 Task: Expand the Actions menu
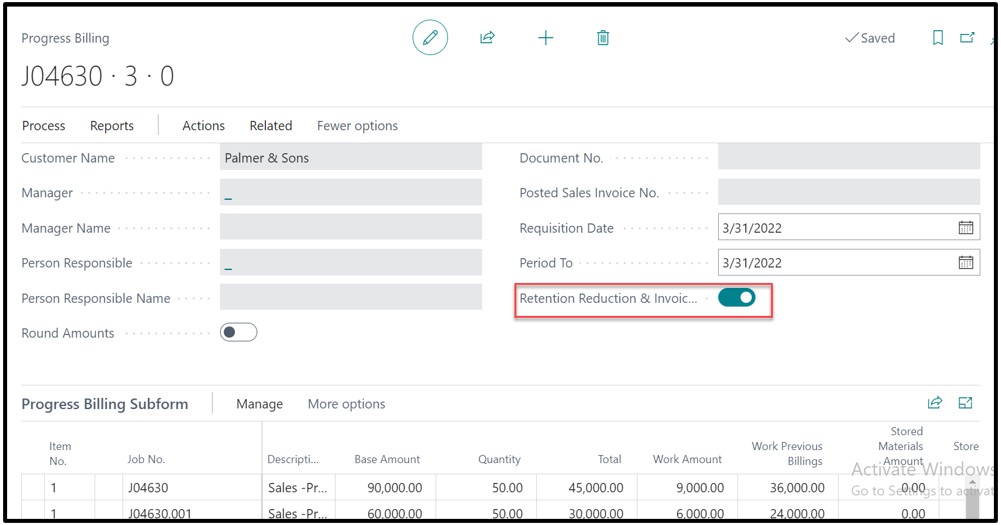203,126
